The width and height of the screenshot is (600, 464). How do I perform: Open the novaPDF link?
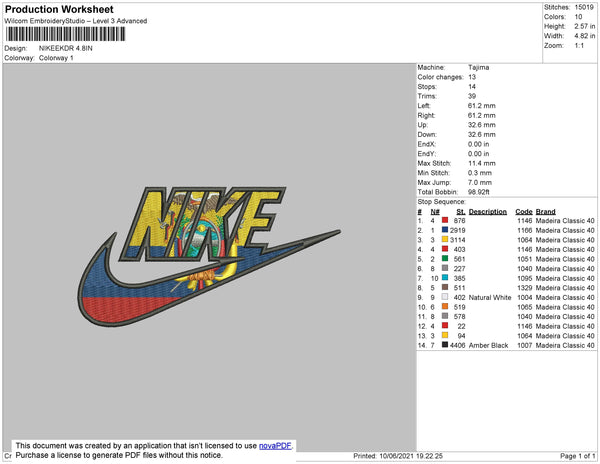pyautogui.click(x=275, y=446)
